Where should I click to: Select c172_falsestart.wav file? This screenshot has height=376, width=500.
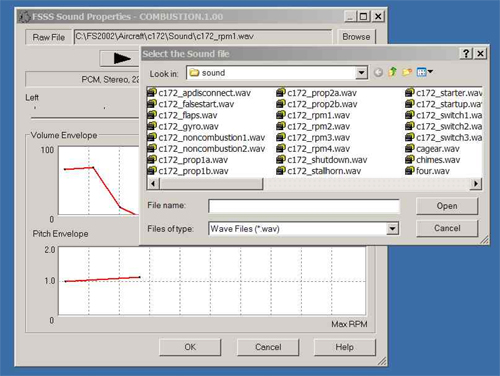[x=191, y=104]
